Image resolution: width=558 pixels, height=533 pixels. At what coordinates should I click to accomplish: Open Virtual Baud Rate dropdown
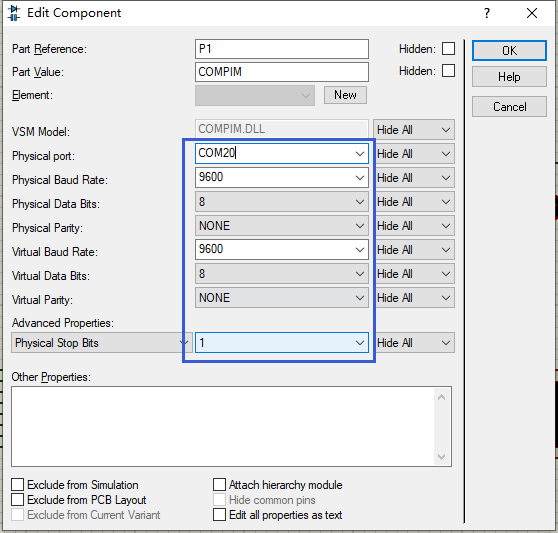pos(281,249)
